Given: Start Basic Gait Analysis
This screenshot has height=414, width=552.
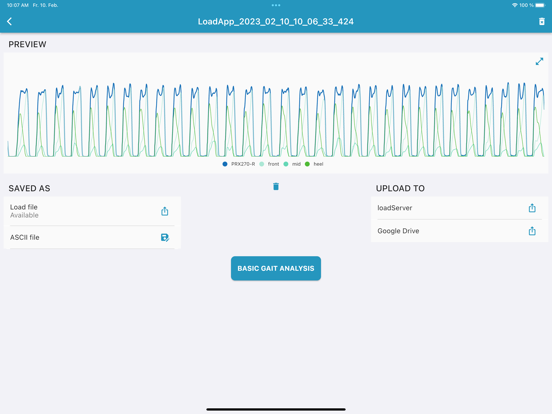Looking at the screenshot, I should [x=276, y=268].
